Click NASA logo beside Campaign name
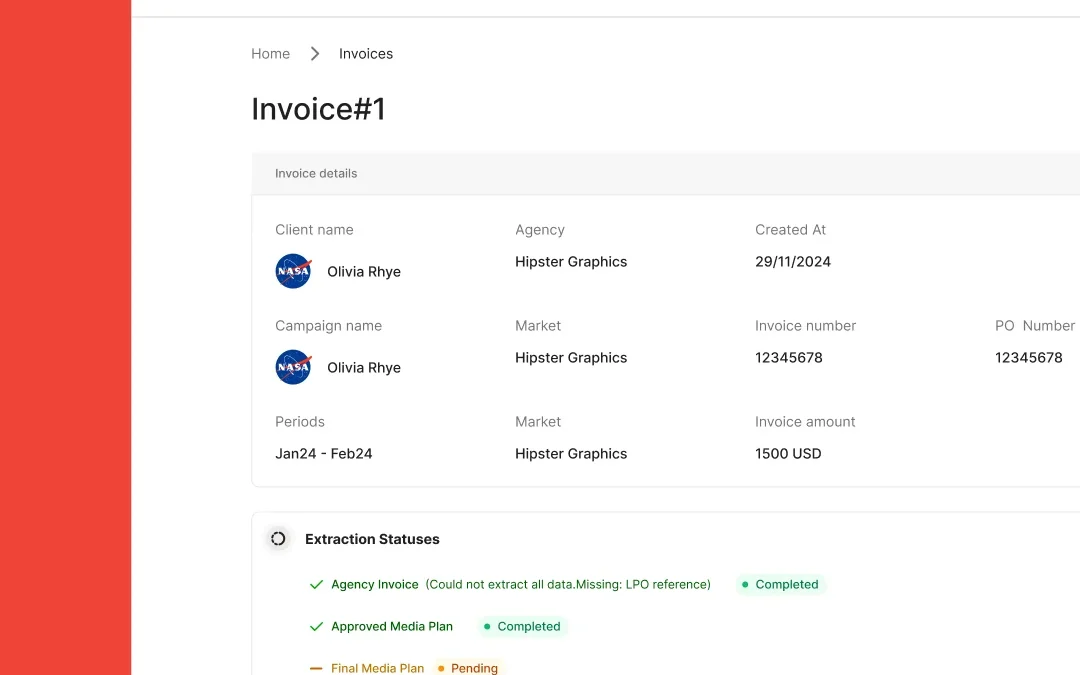 point(293,367)
